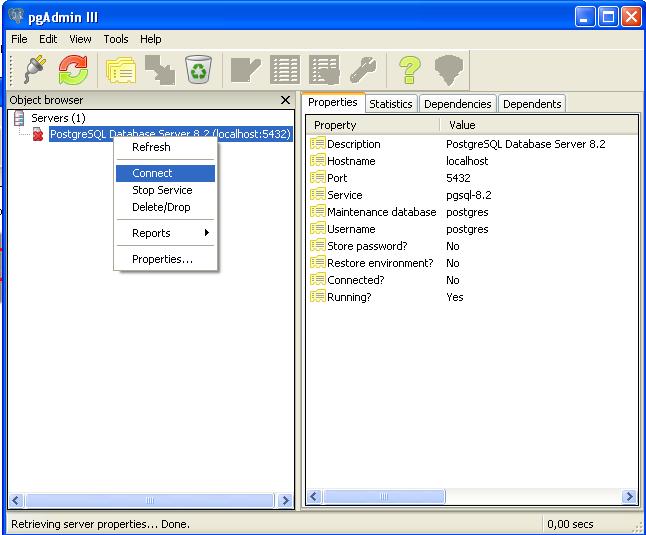The height and width of the screenshot is (535, 646).
Task: Open the View menu
Action: pos(80,39)
